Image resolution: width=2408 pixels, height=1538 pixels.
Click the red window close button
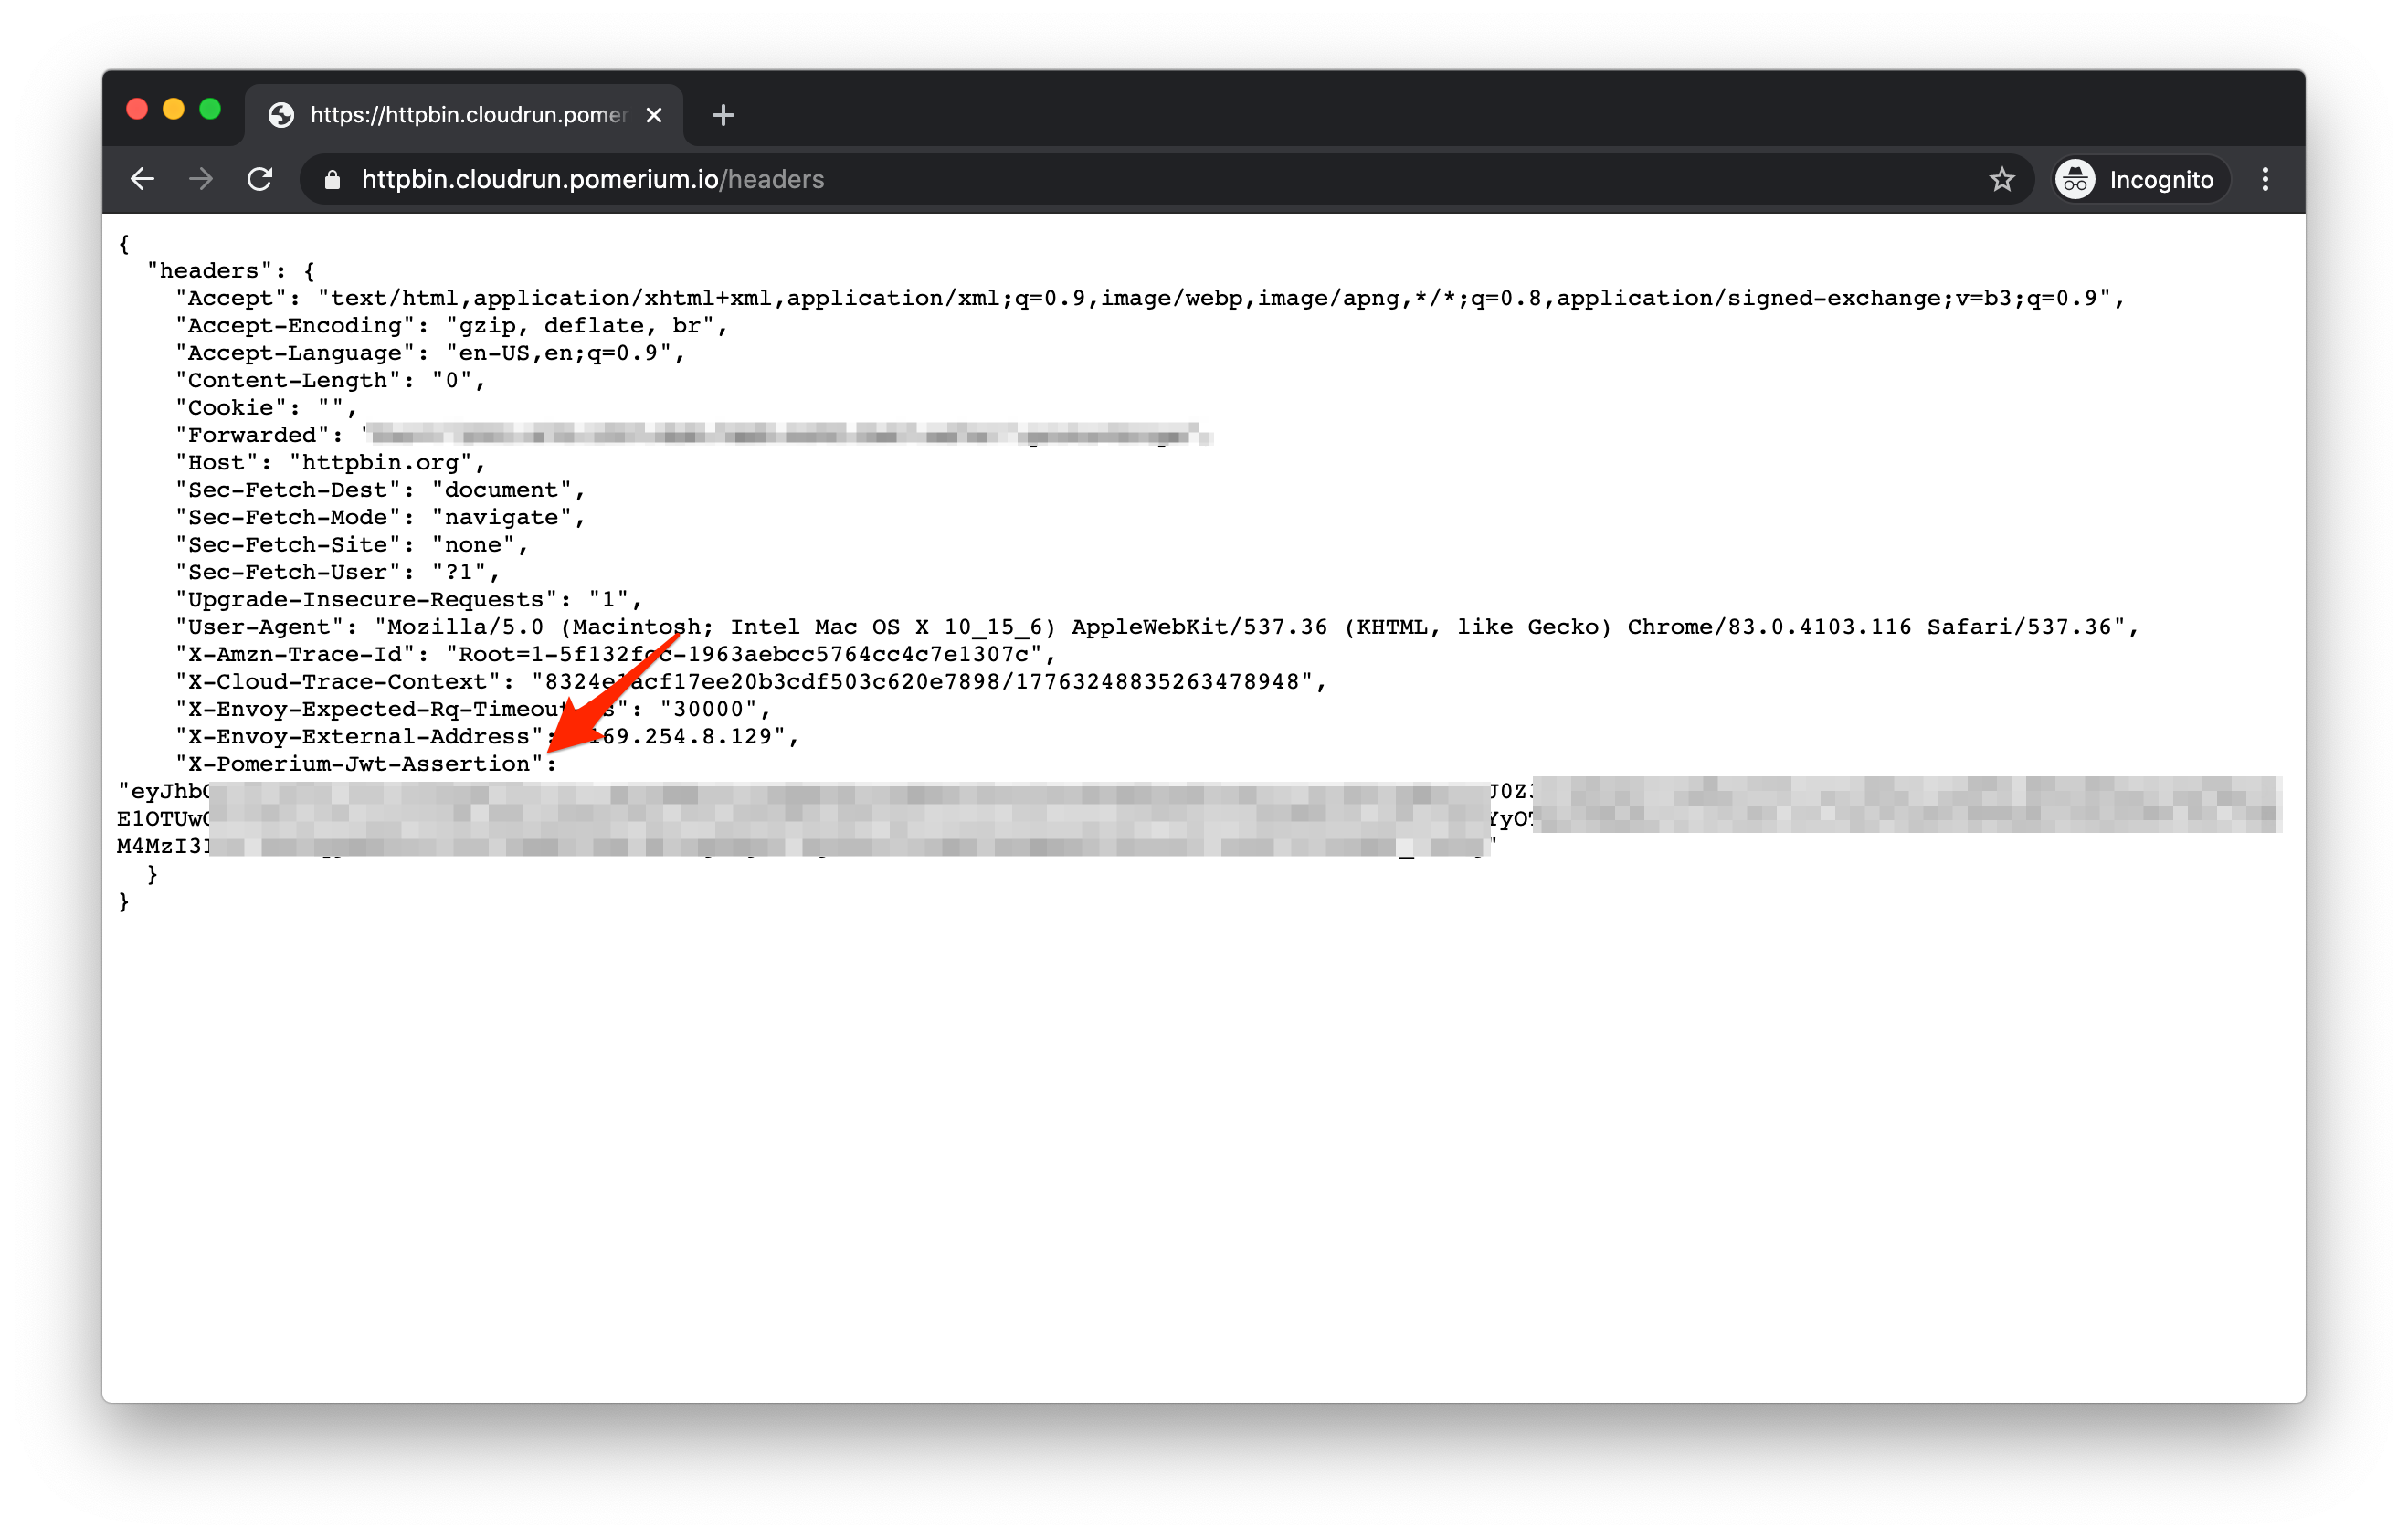[x=137, y=109]
